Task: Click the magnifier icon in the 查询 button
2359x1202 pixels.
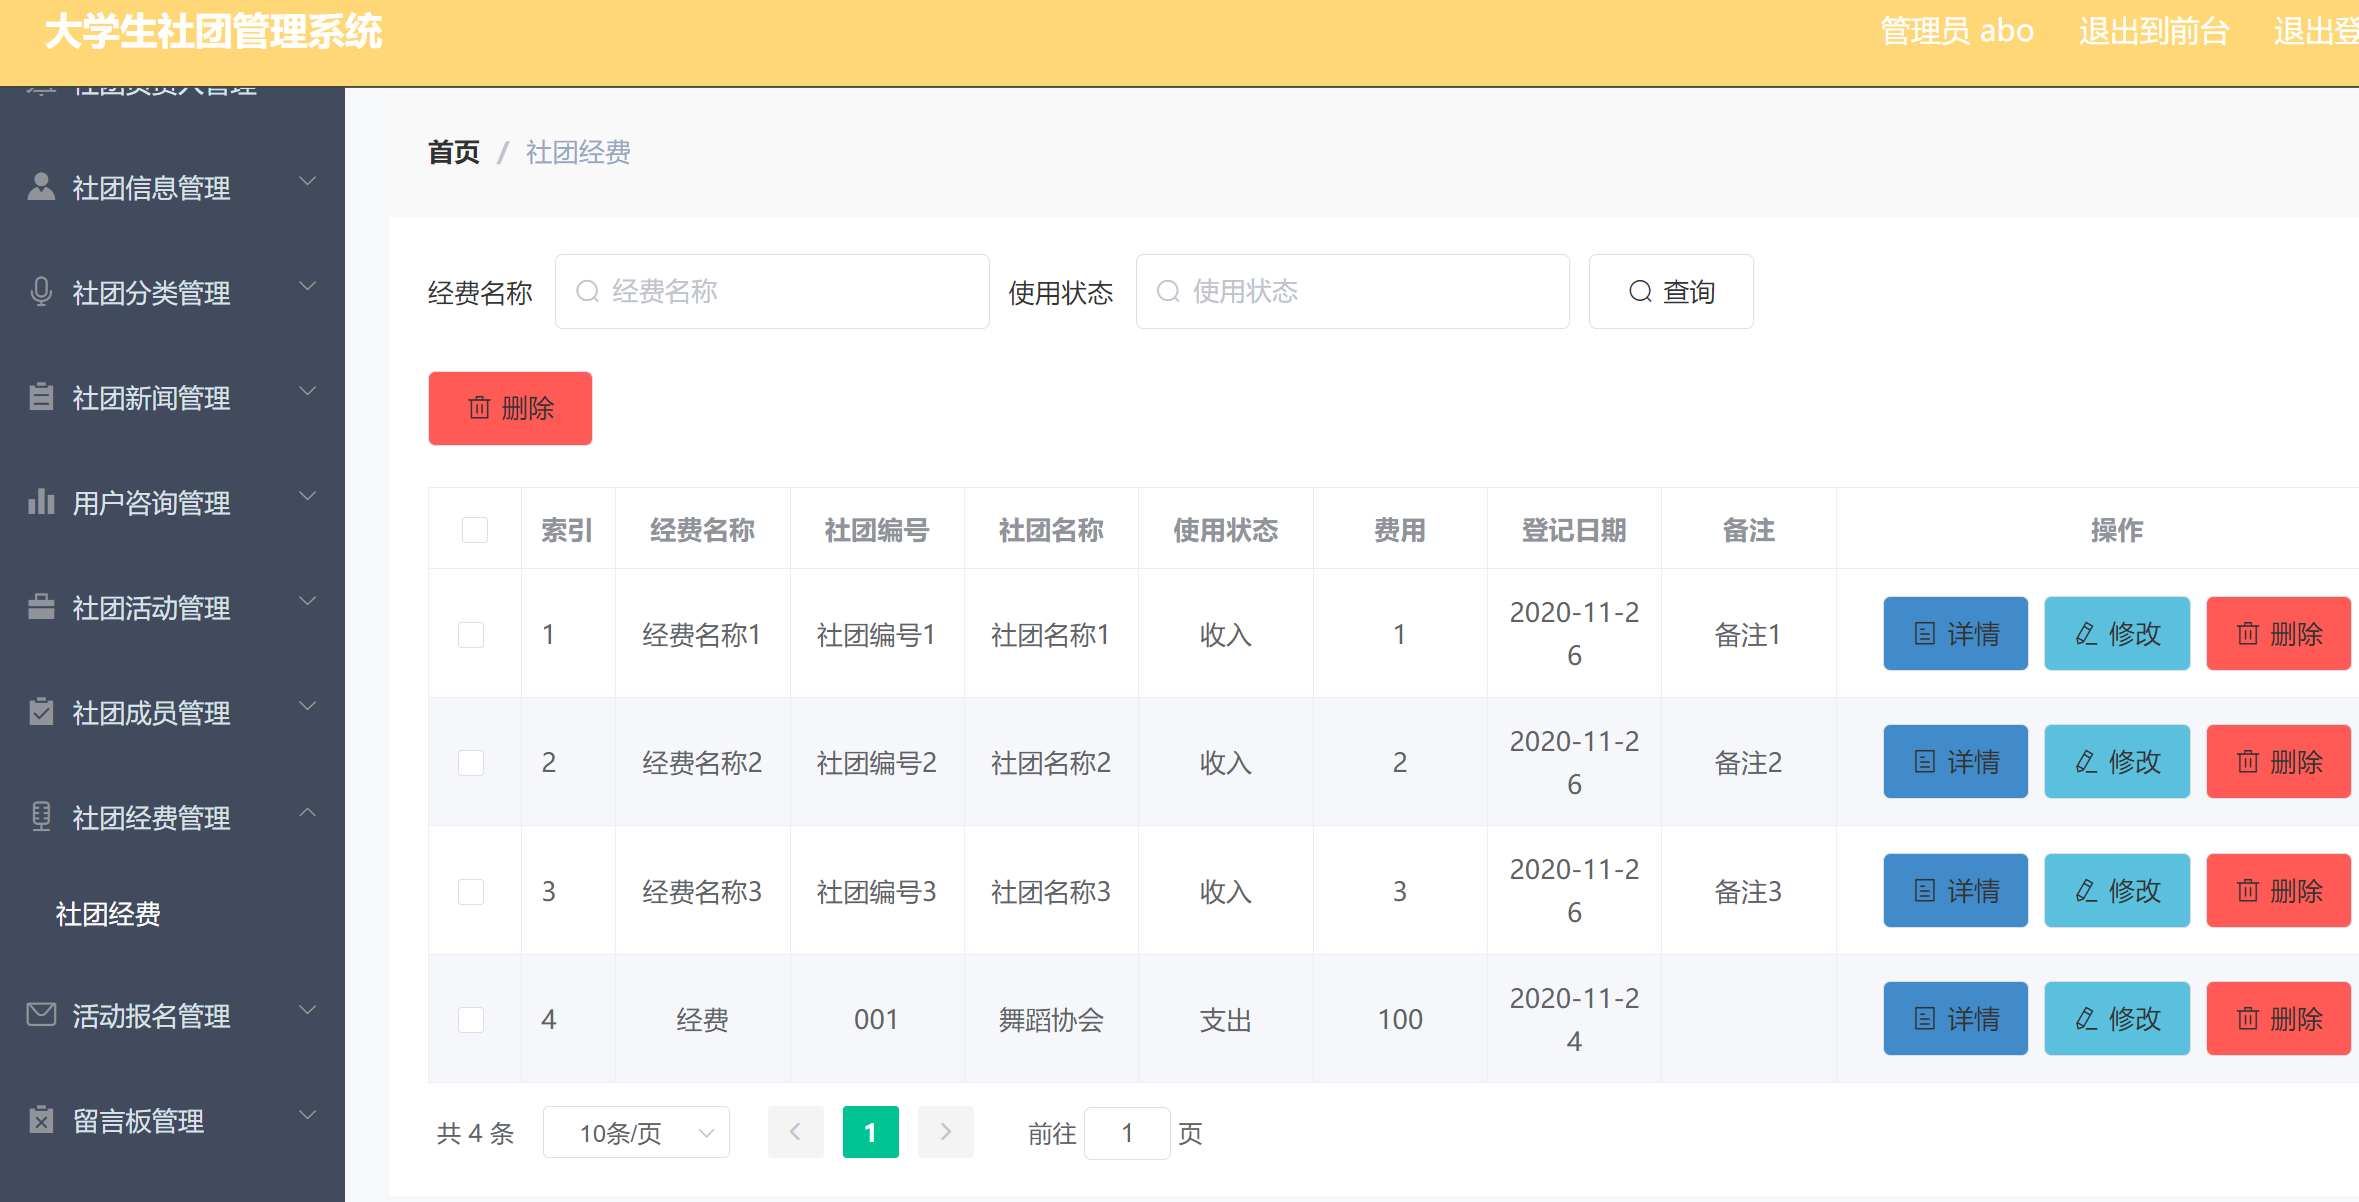Action: [x=1639, y=291]
